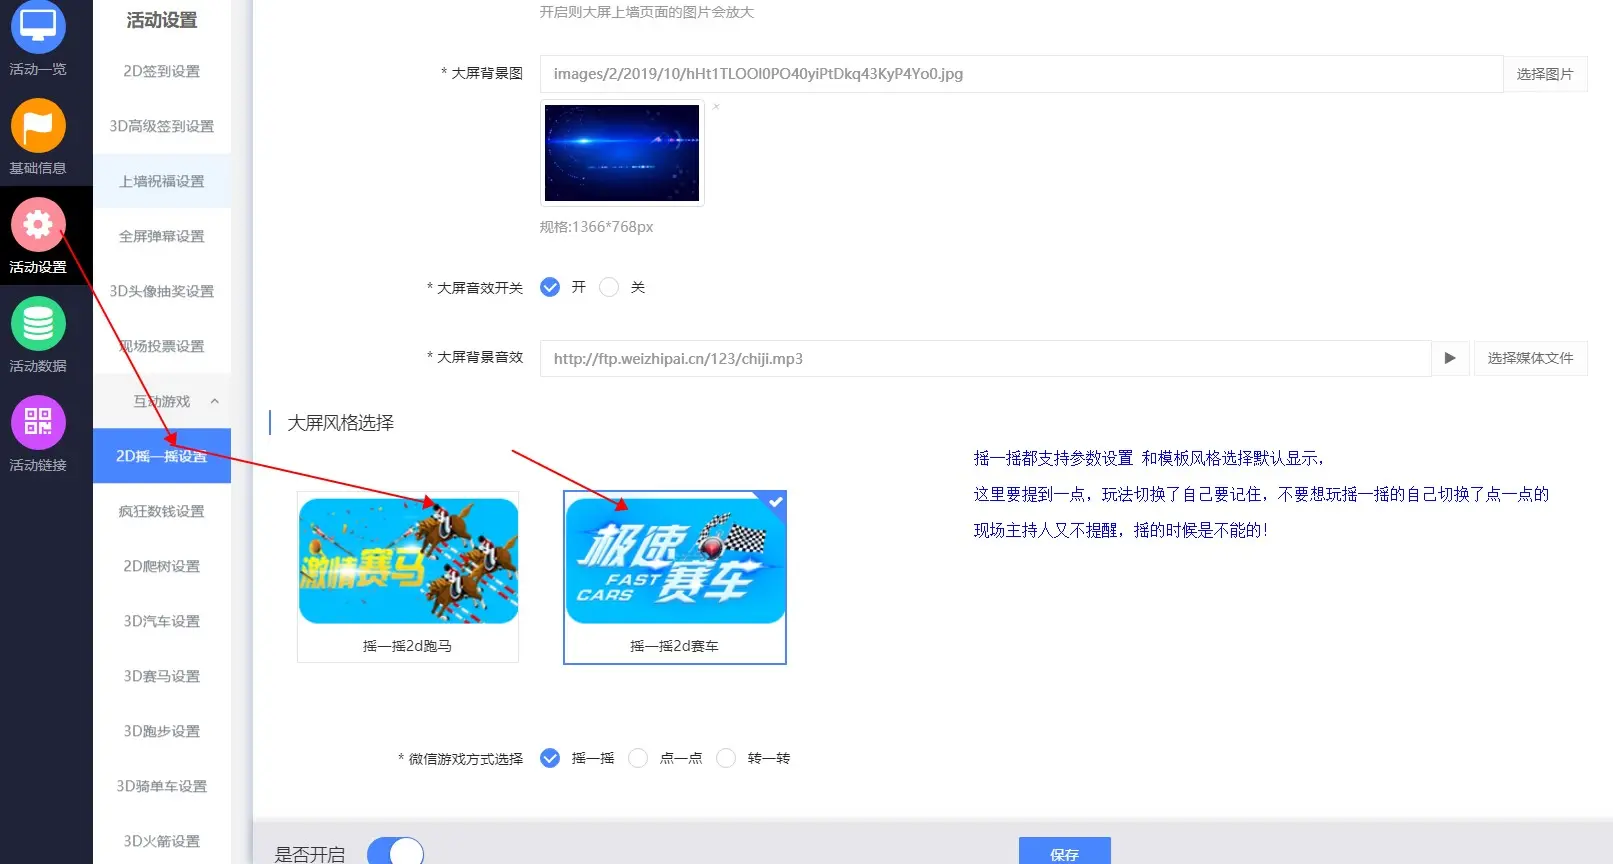Open the 活动数据 database icon

click(38, 324)
